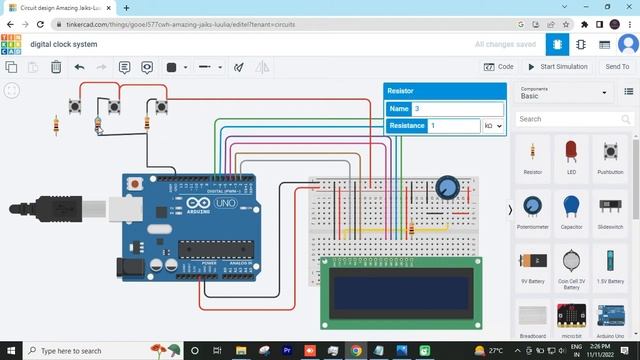Image resolution: width=640 pixels, height=360 pixels.
Task: Click the components panel scrollbar
Action: click(x=636, y=180)
